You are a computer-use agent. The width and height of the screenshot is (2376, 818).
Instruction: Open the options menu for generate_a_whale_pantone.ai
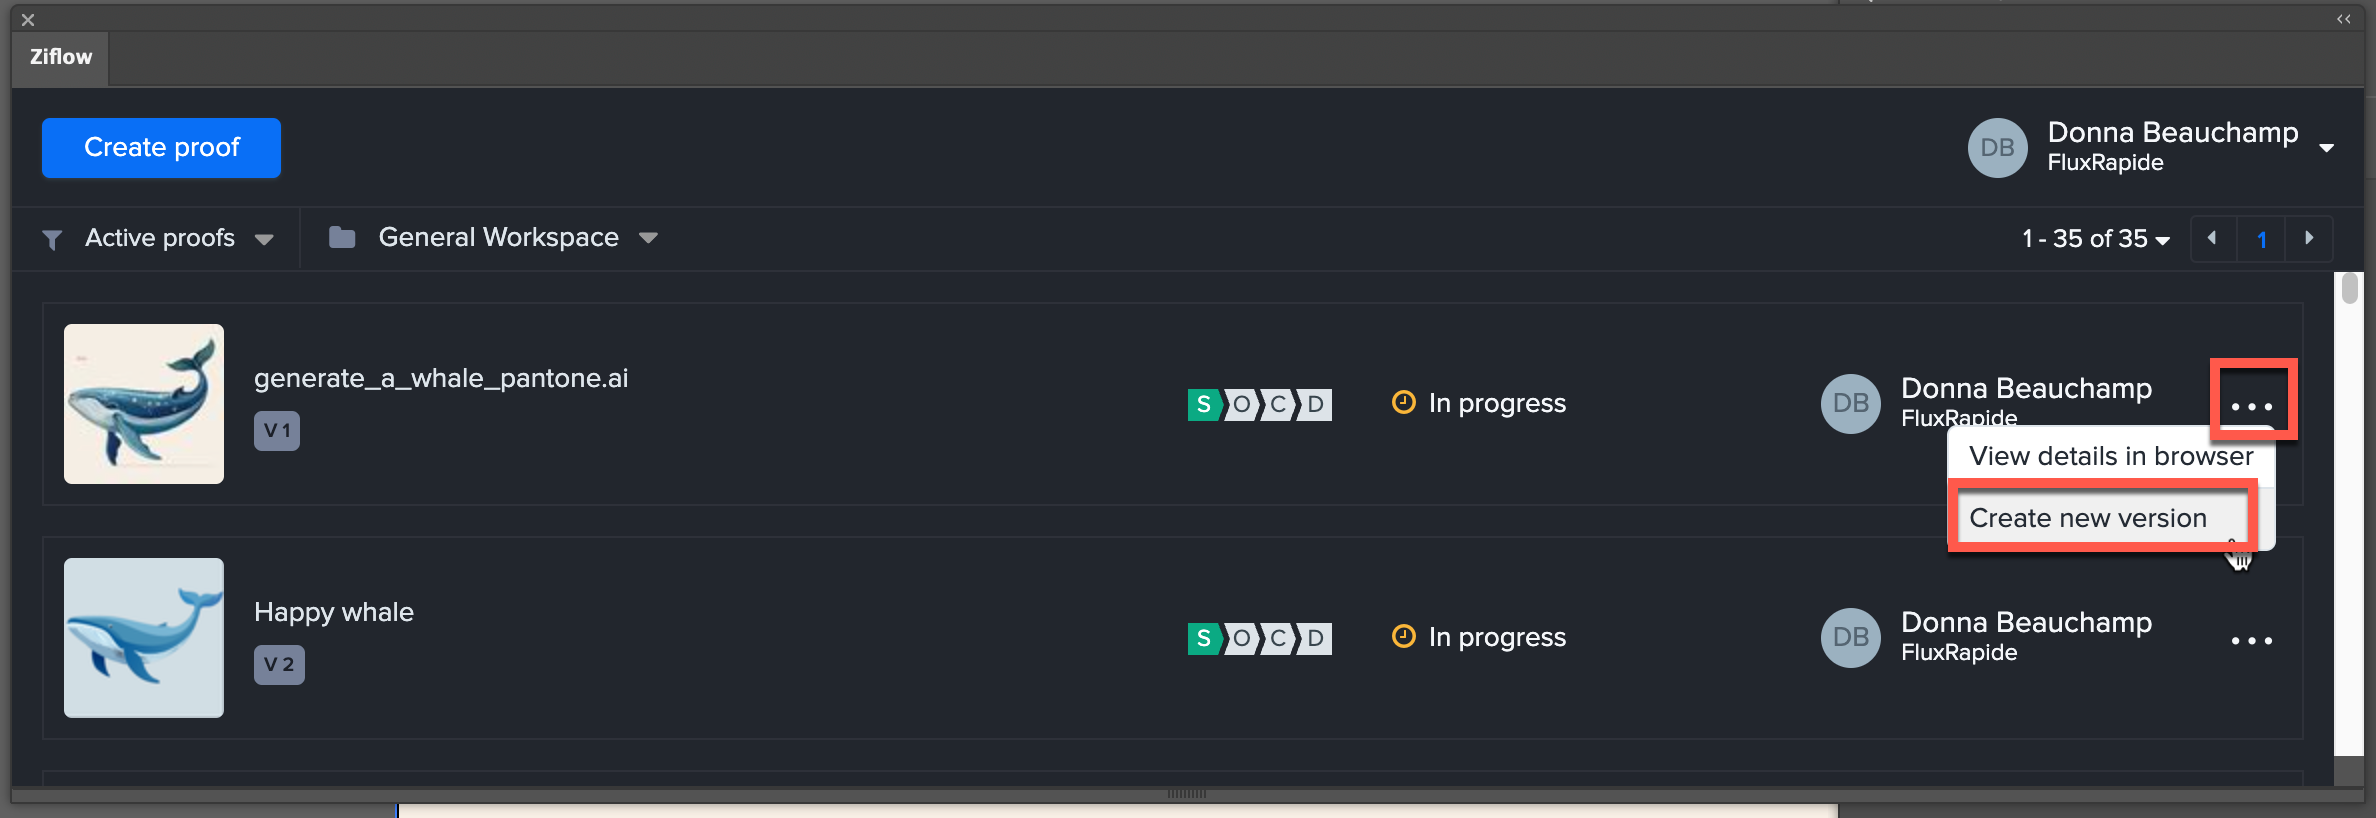(2251, 406)
